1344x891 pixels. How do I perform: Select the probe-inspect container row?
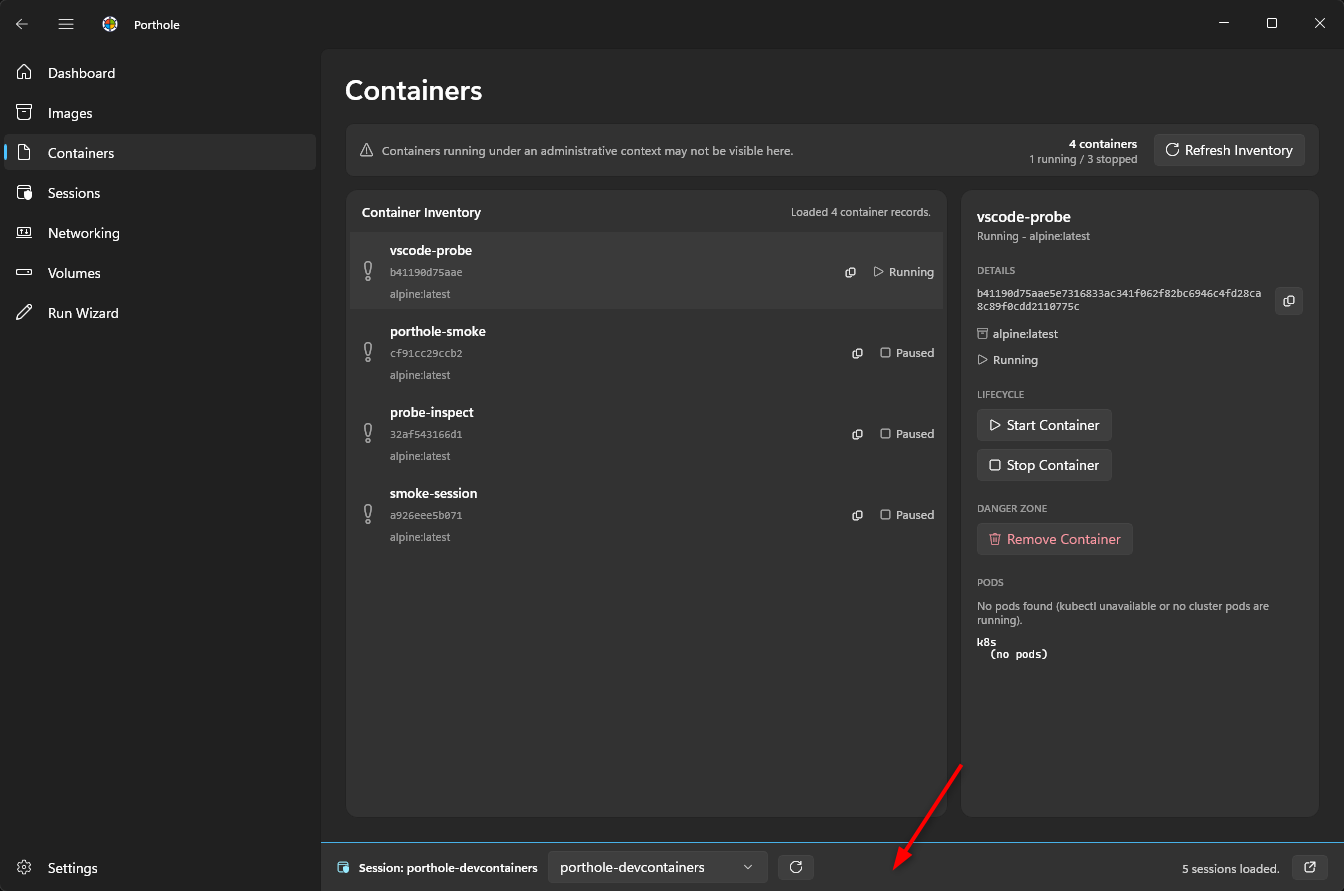pos(646,433)
